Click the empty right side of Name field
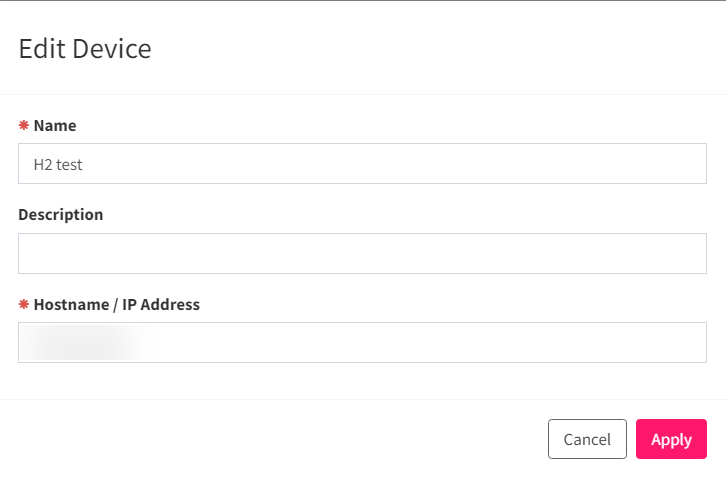The image size is (726, 477). tap(600, 164)
